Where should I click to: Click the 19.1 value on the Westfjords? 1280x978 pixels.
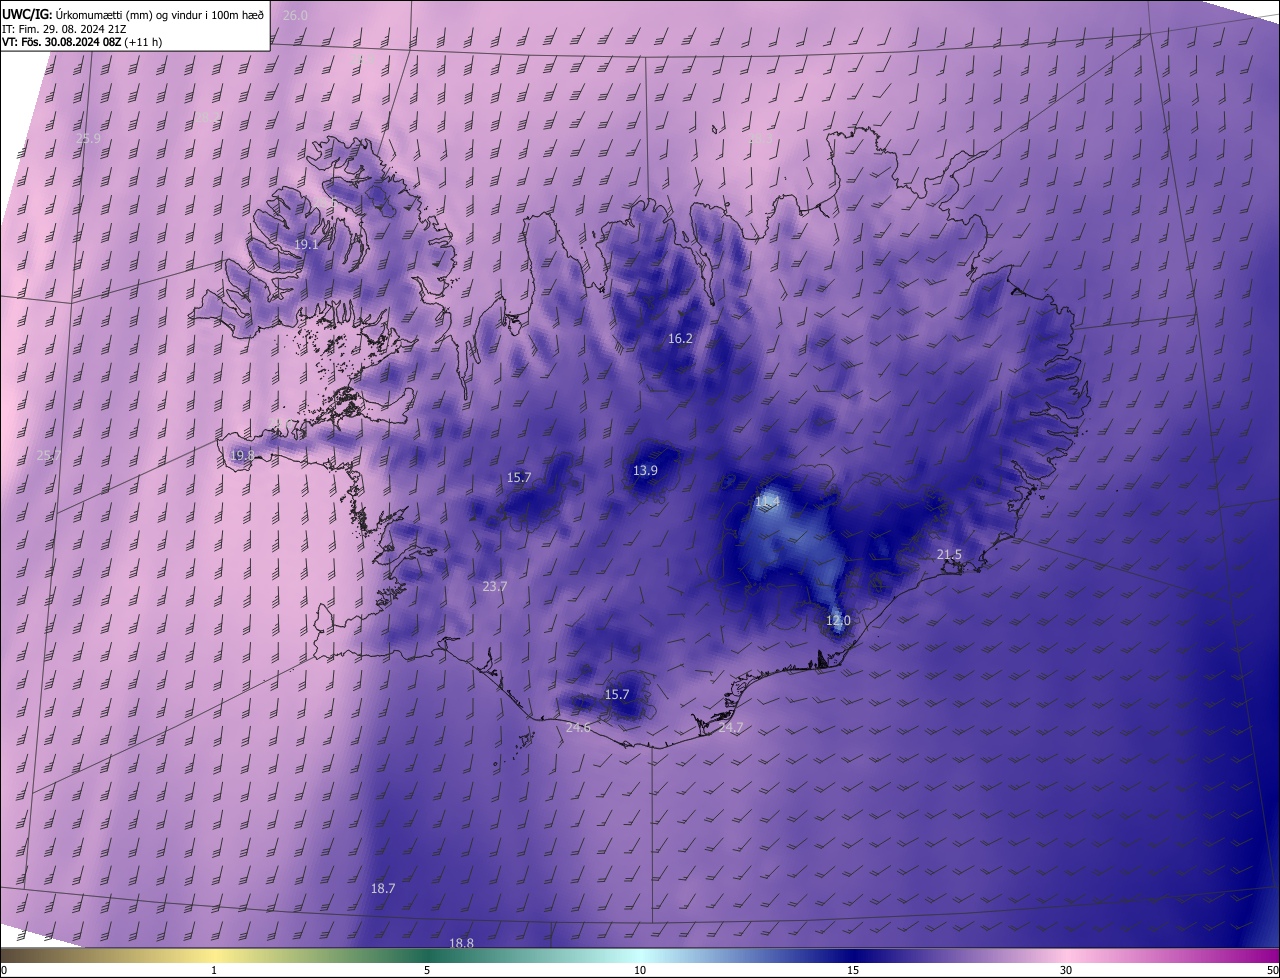pos(306,245)
